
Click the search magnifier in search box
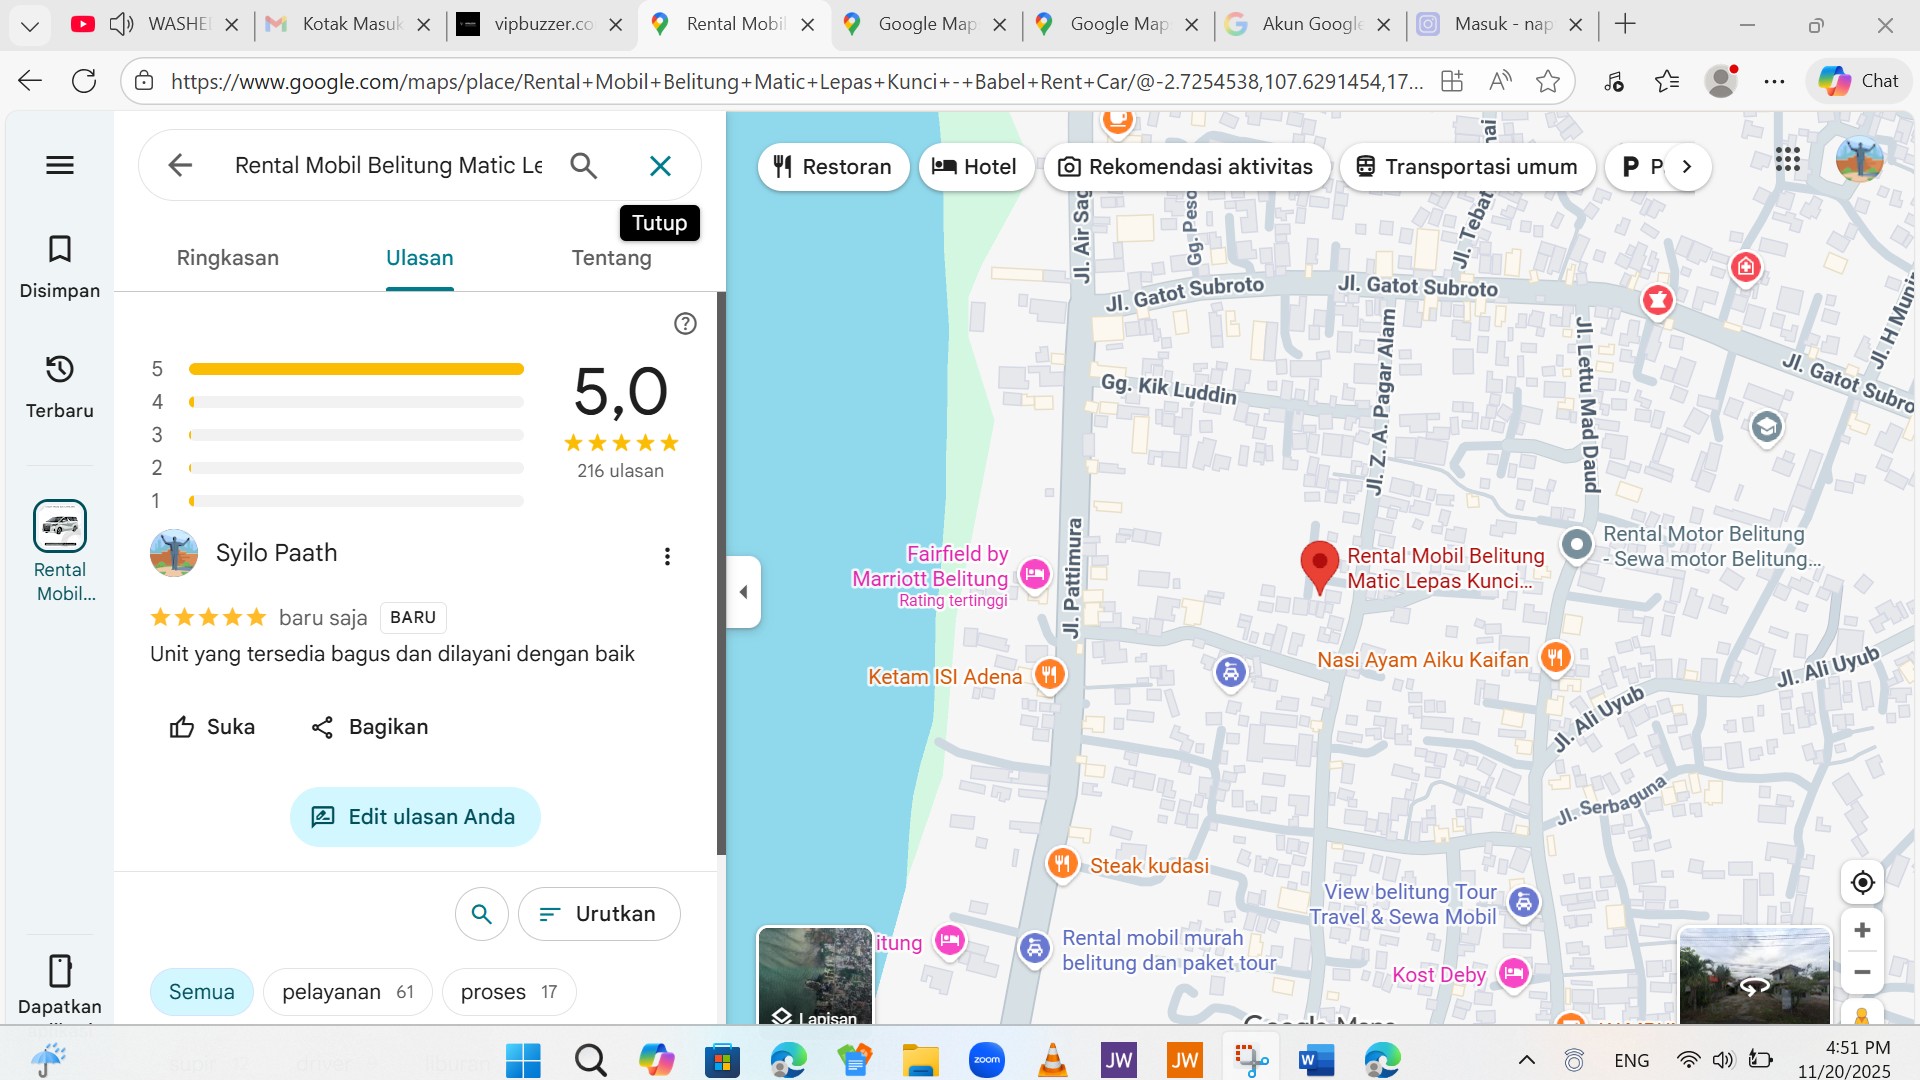(x=584, y=165)
